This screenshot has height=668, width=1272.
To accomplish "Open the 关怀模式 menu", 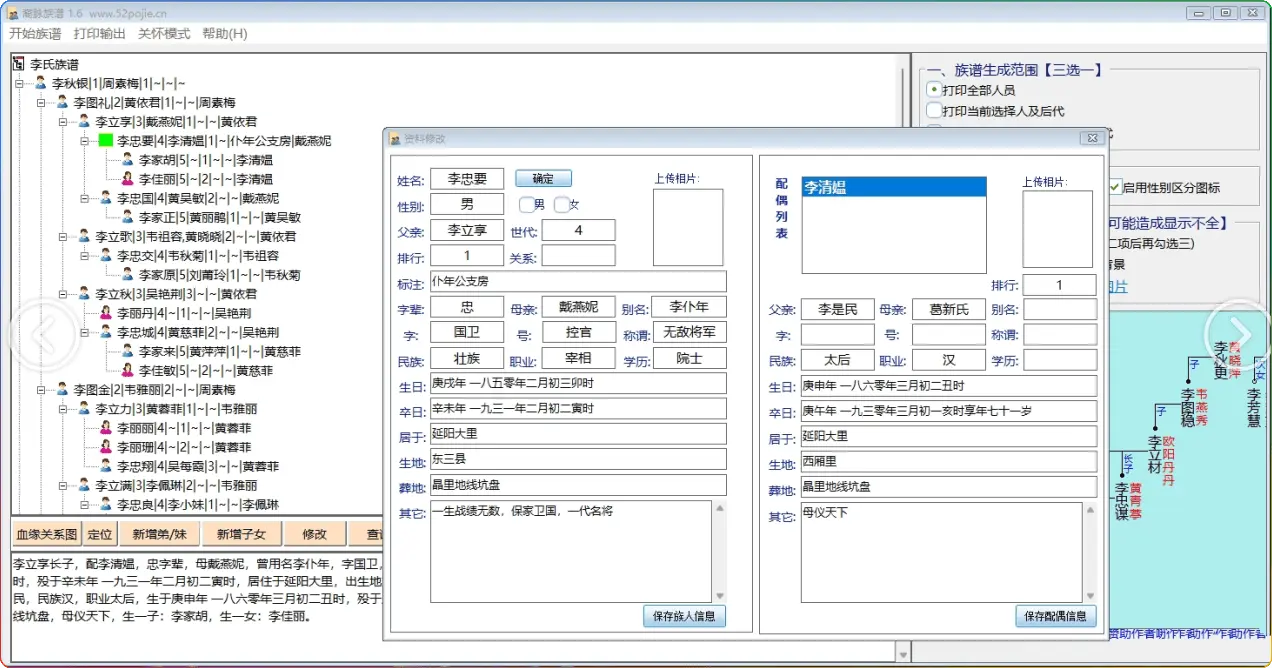I will point(164,33).
